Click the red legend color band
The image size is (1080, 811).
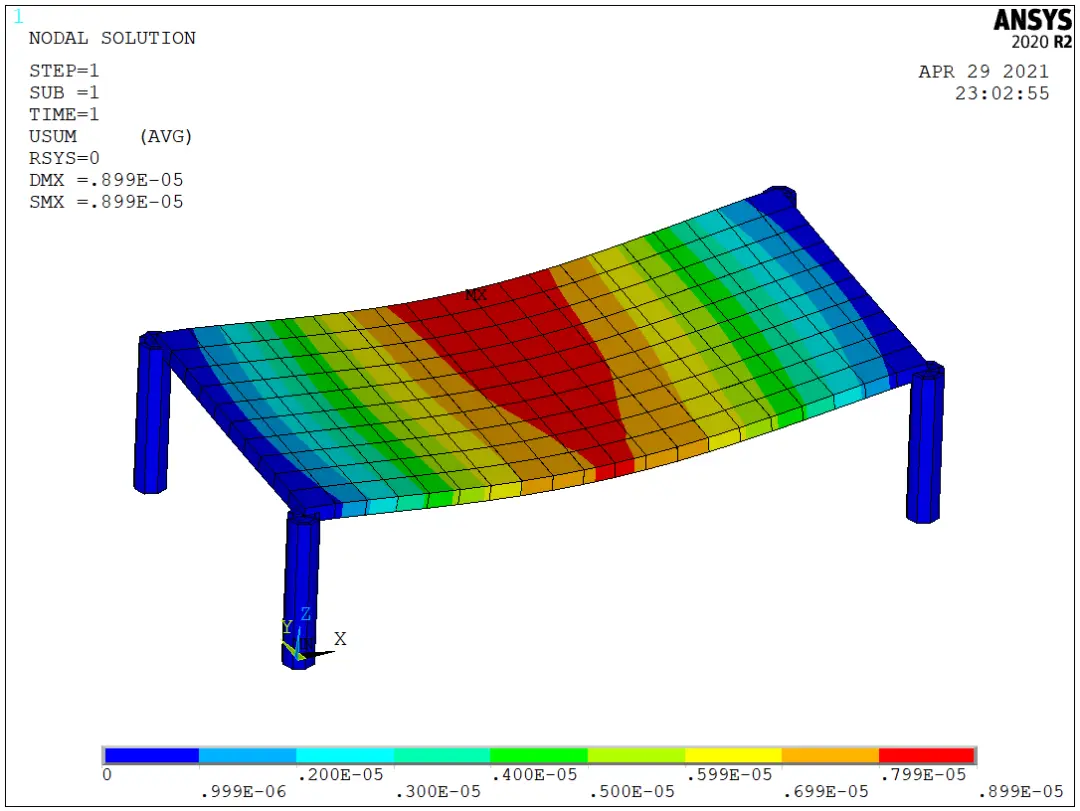coord(926,756)
